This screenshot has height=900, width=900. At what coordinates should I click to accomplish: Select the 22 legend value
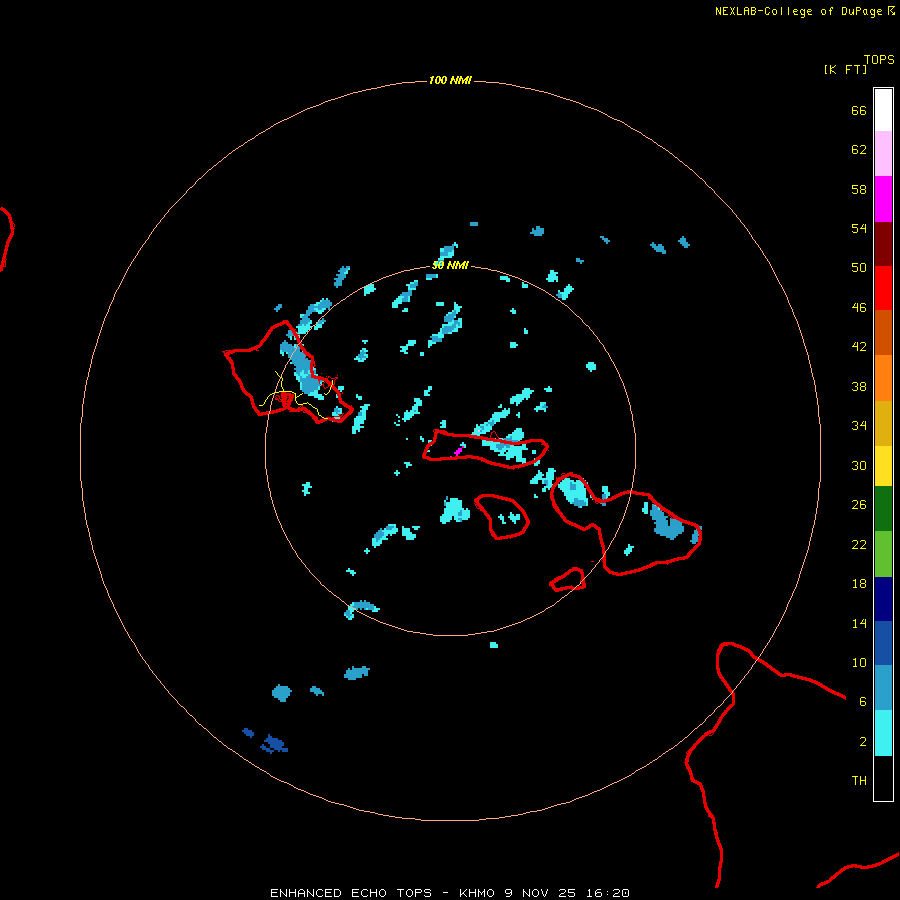[859, 544]
